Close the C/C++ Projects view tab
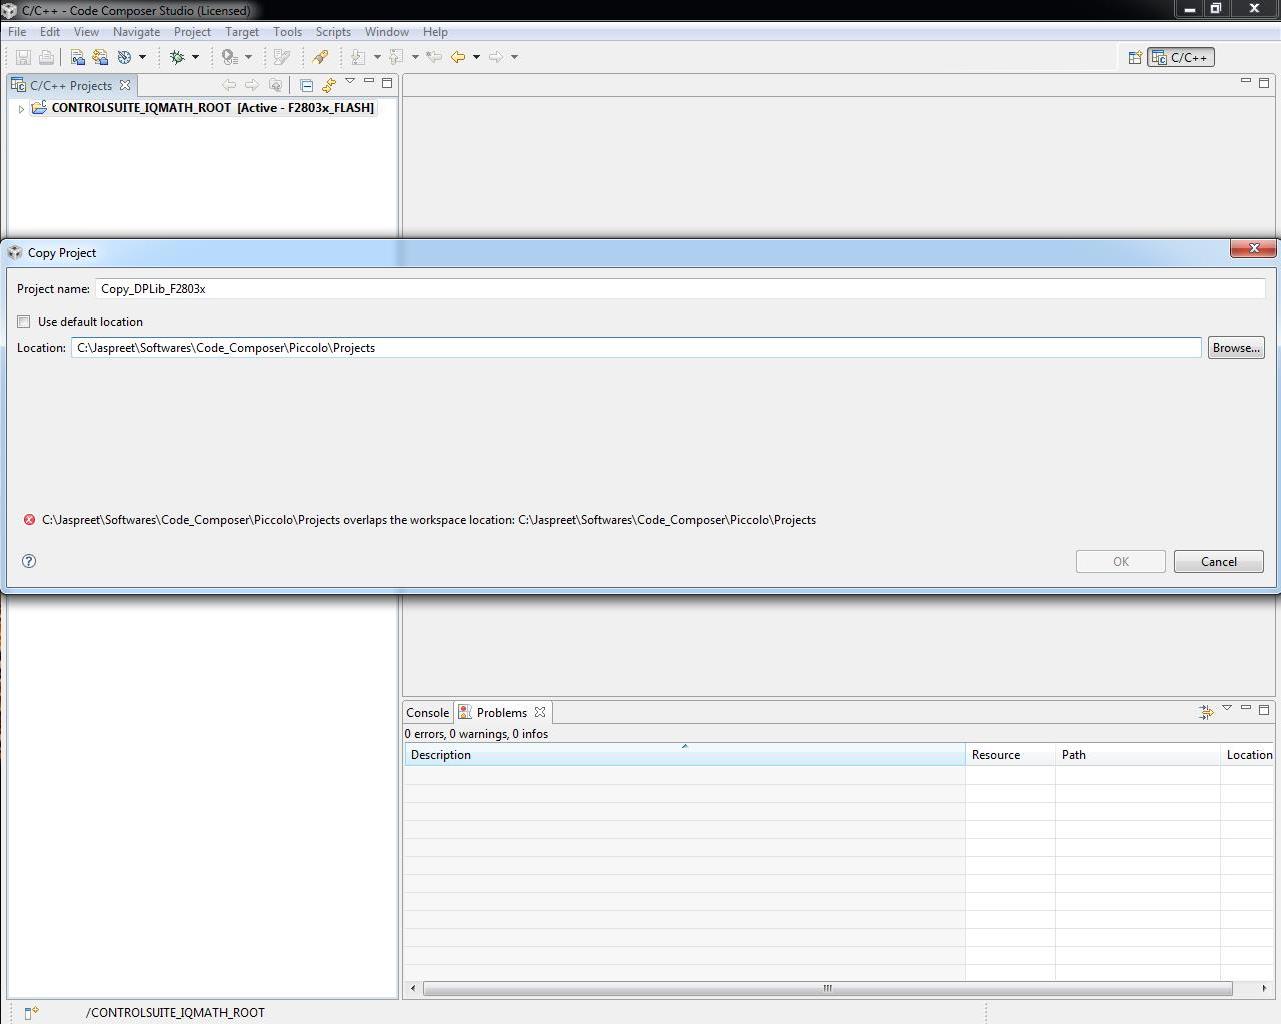The height and width of the screenshot is (1024, 1281). 125,85
